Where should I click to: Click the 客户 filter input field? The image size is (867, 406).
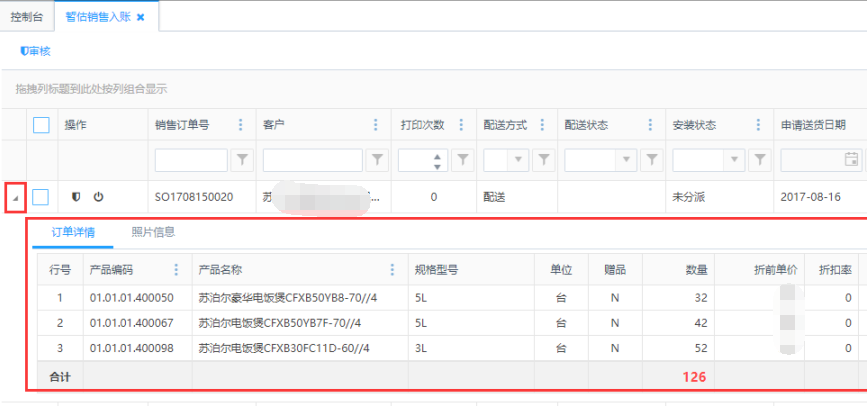[x=312, y=159]
